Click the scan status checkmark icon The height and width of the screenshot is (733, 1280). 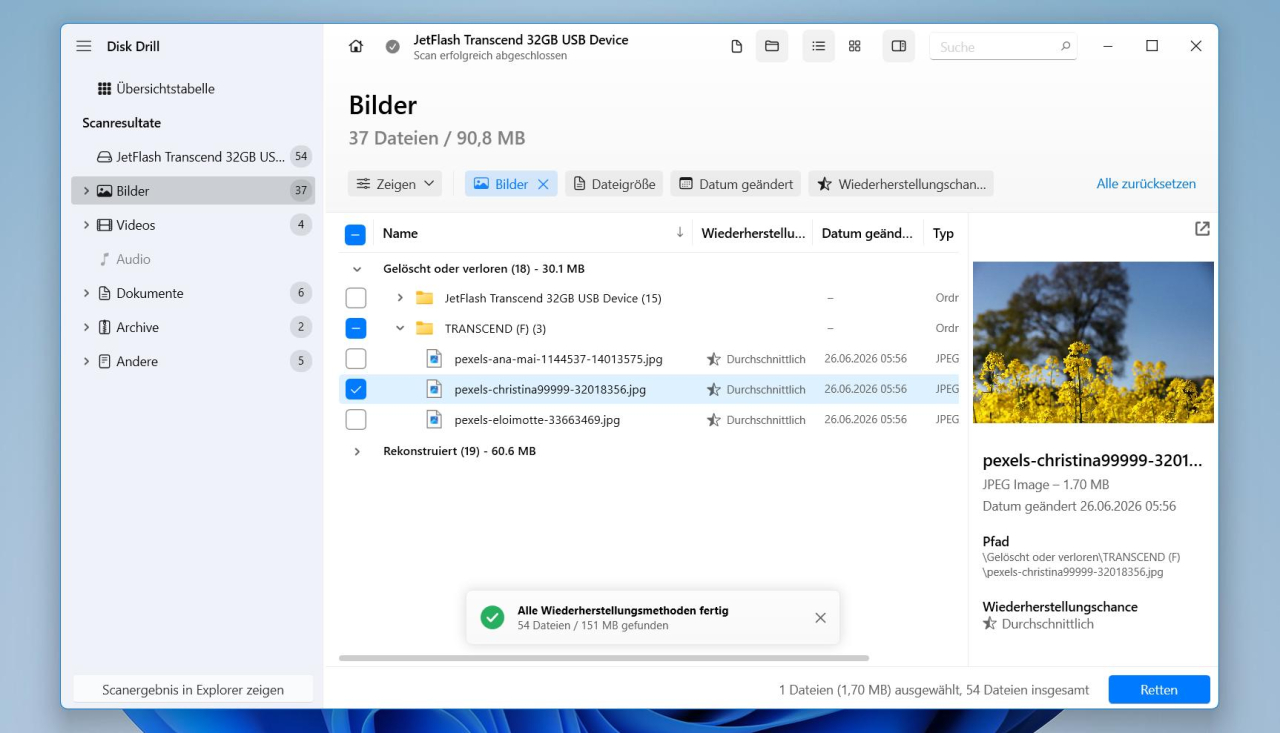(392, 47)
